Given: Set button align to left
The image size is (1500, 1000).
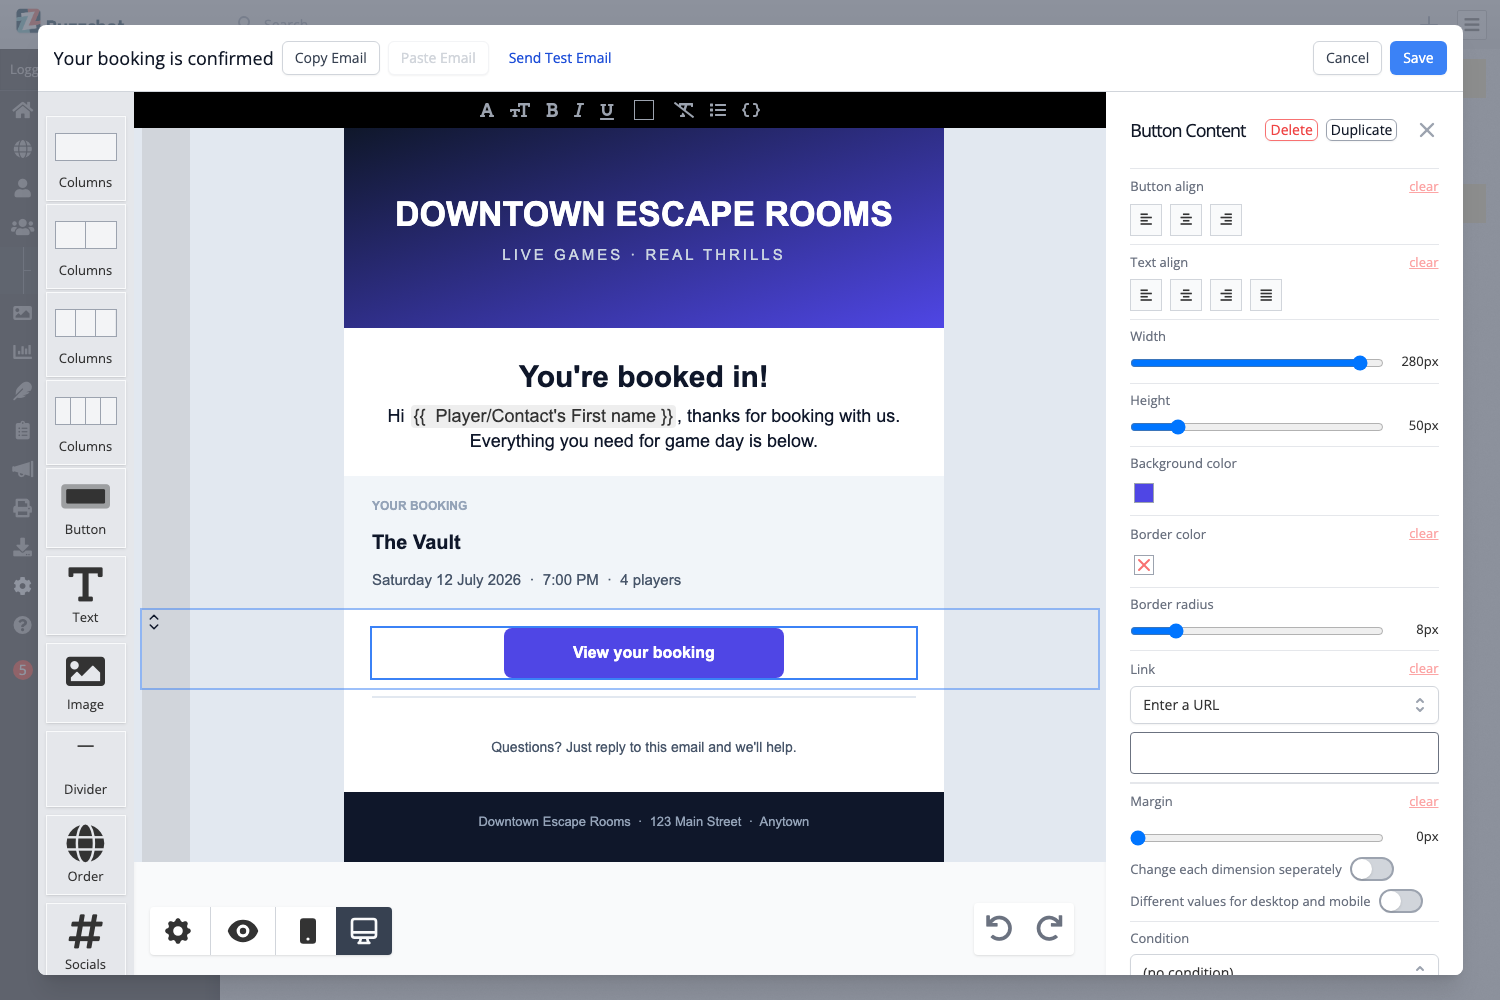Looking at the screenshot, I should (1146, 220).
